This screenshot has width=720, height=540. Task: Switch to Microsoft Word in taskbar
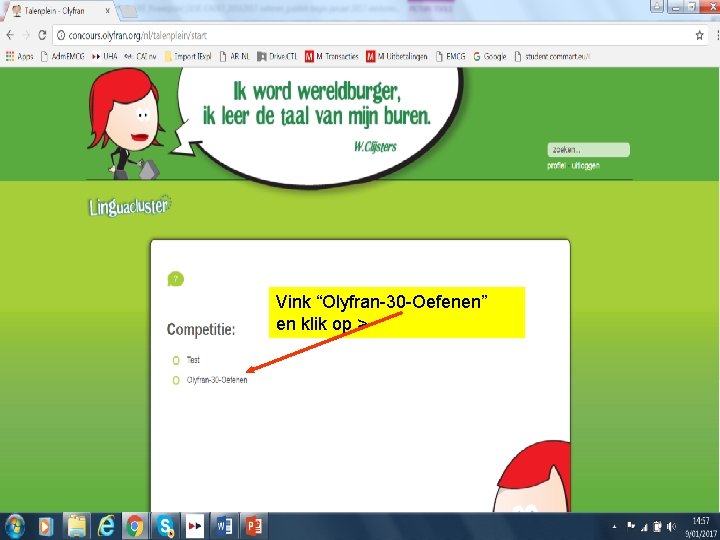225,526
